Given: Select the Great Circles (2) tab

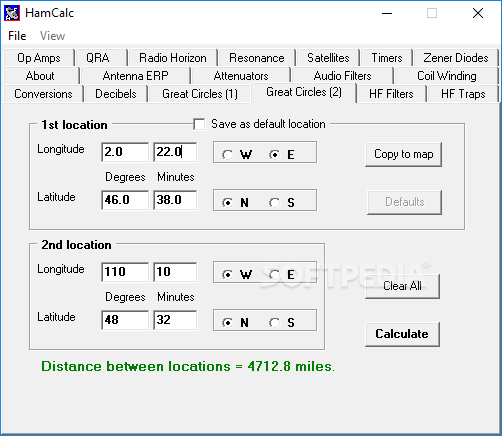Looking at the screenshot, I should (304, 92).
